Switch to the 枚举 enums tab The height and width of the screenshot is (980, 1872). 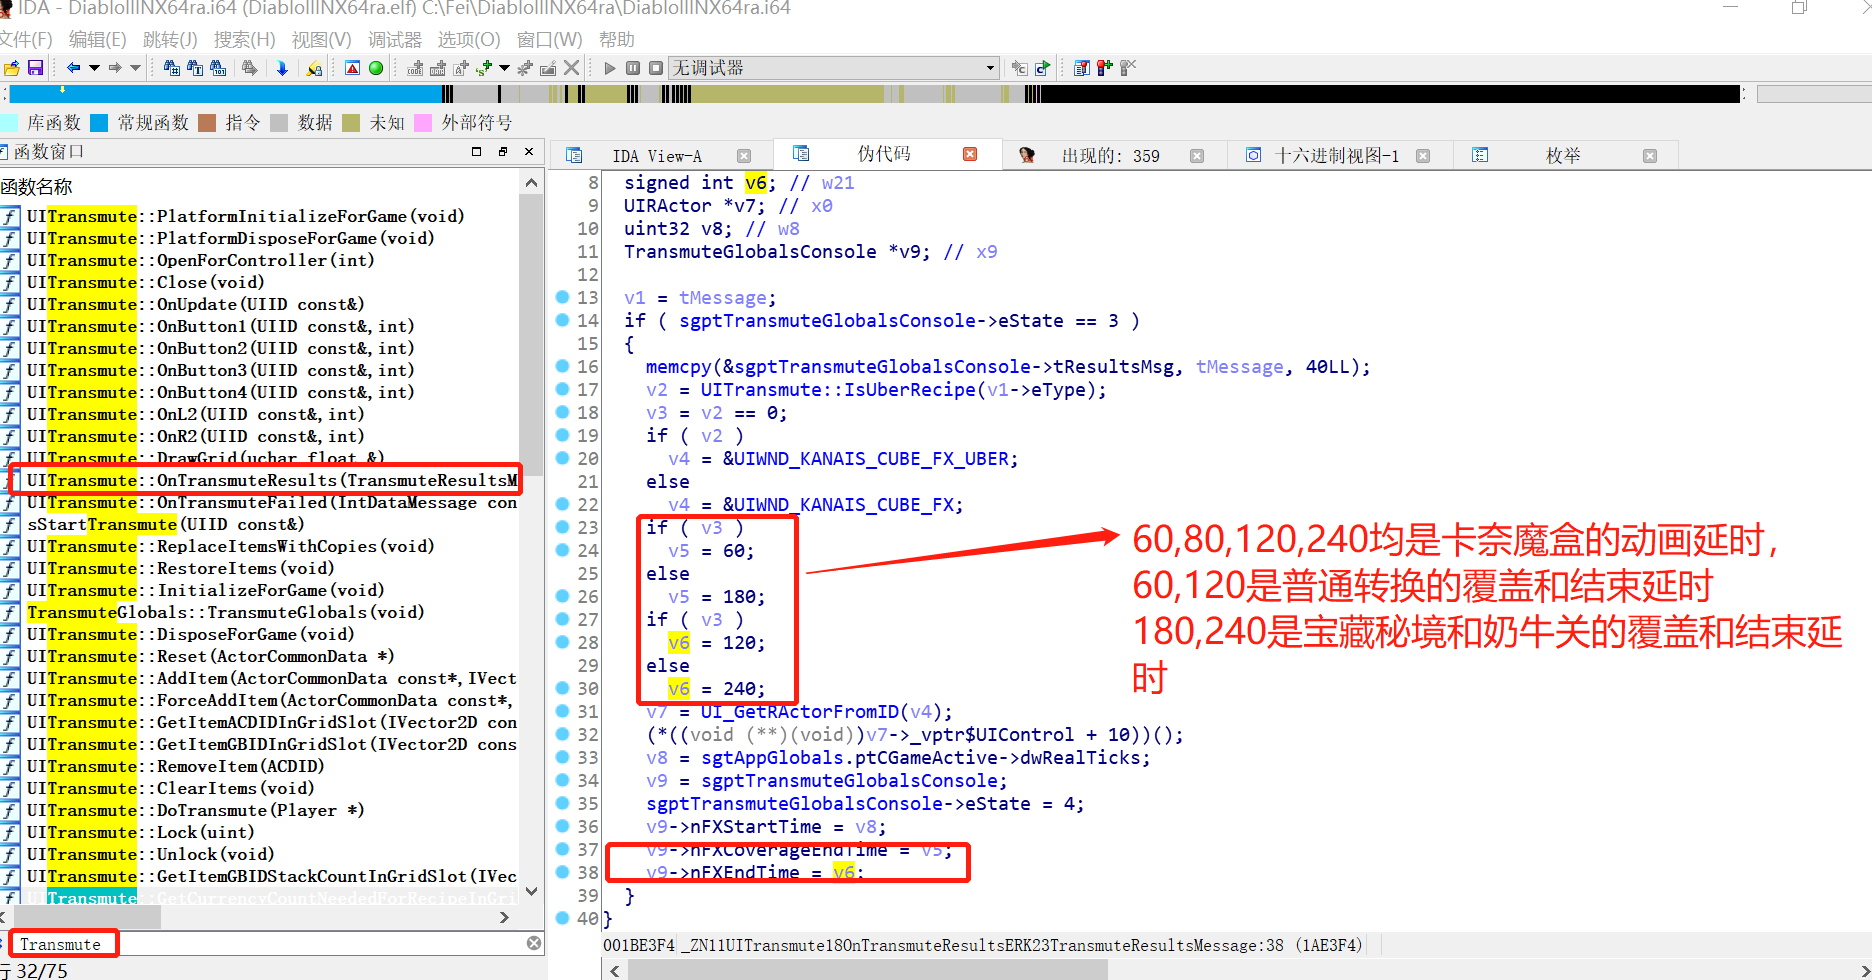point(1563,156)
